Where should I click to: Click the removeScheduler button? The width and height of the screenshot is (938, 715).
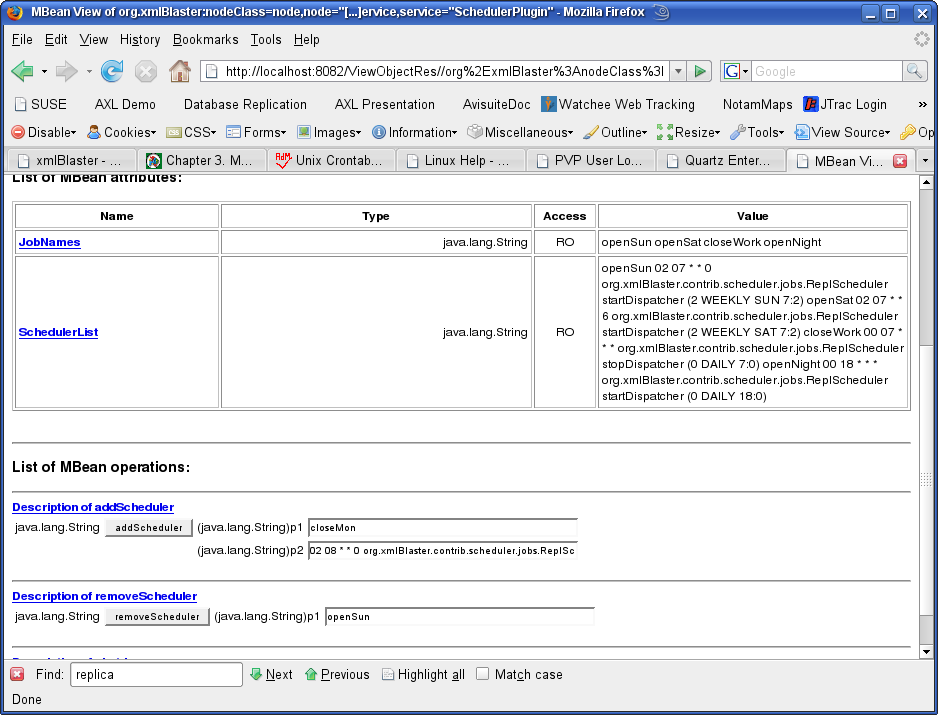[x=157, y=617]
